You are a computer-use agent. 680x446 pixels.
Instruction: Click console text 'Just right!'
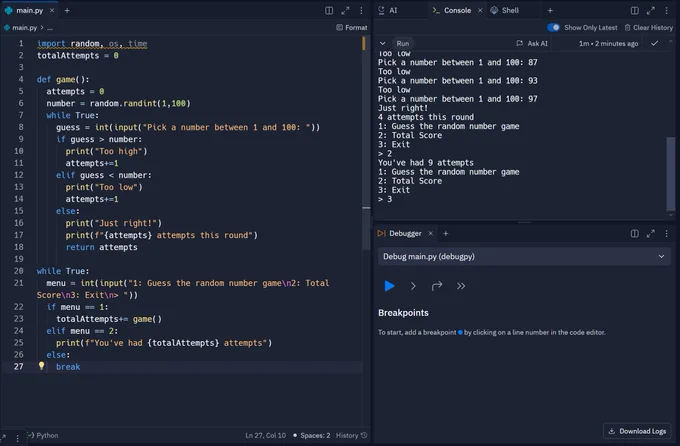[402, 108]
